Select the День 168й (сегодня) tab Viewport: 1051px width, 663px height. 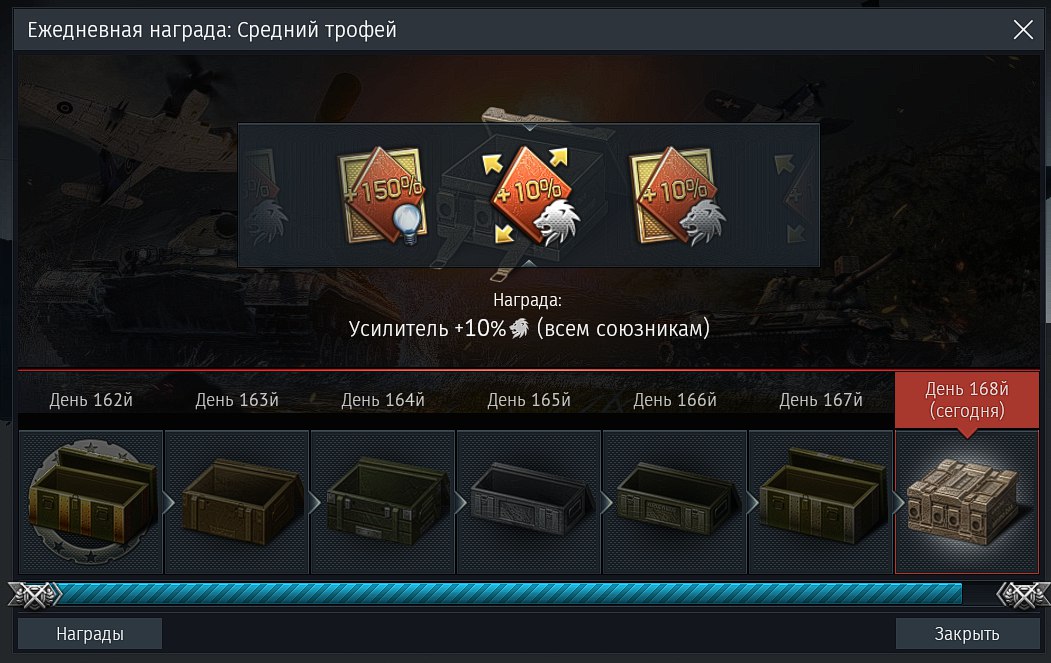[x=967, y=400]
